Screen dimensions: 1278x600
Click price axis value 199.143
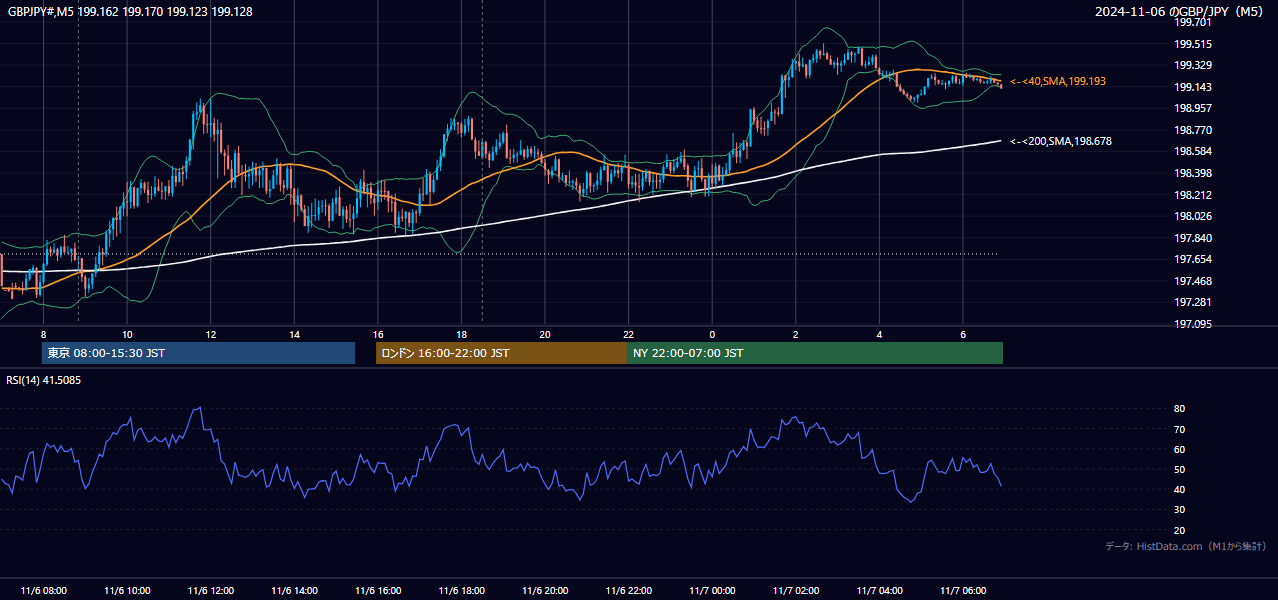click(x=1193, y=87)
